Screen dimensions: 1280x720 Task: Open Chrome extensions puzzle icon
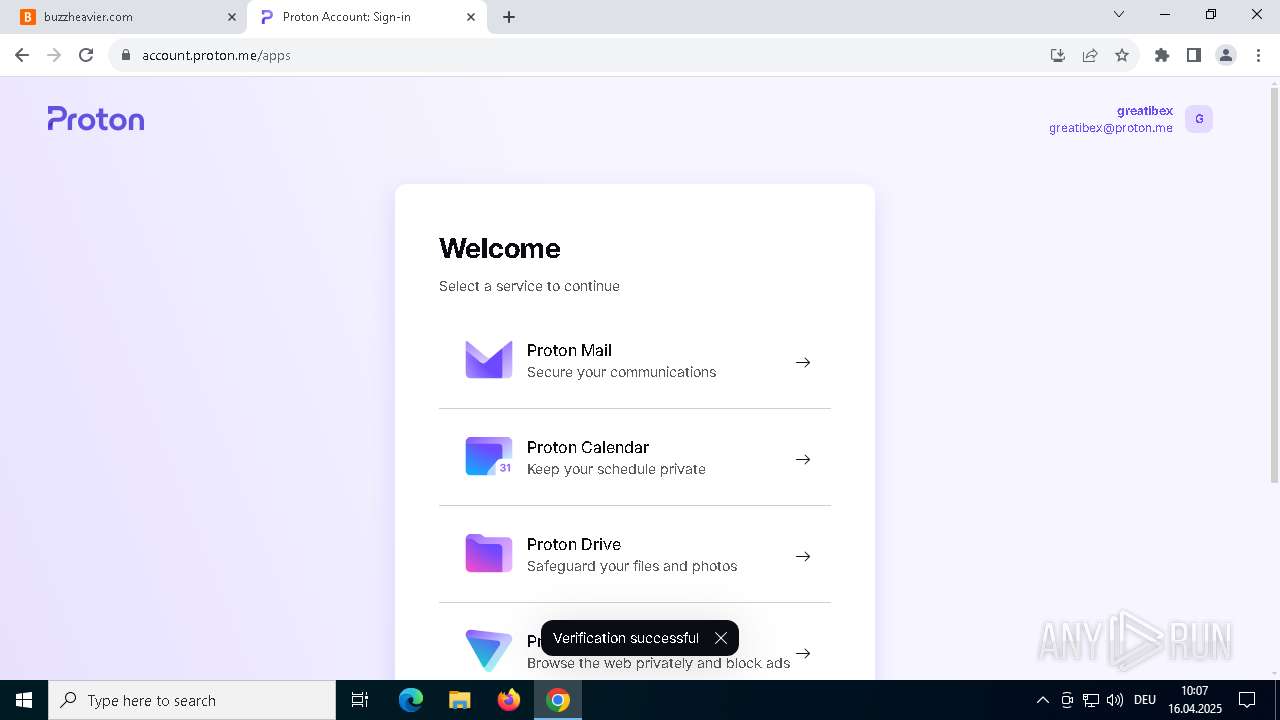[x=1162, y=55]
